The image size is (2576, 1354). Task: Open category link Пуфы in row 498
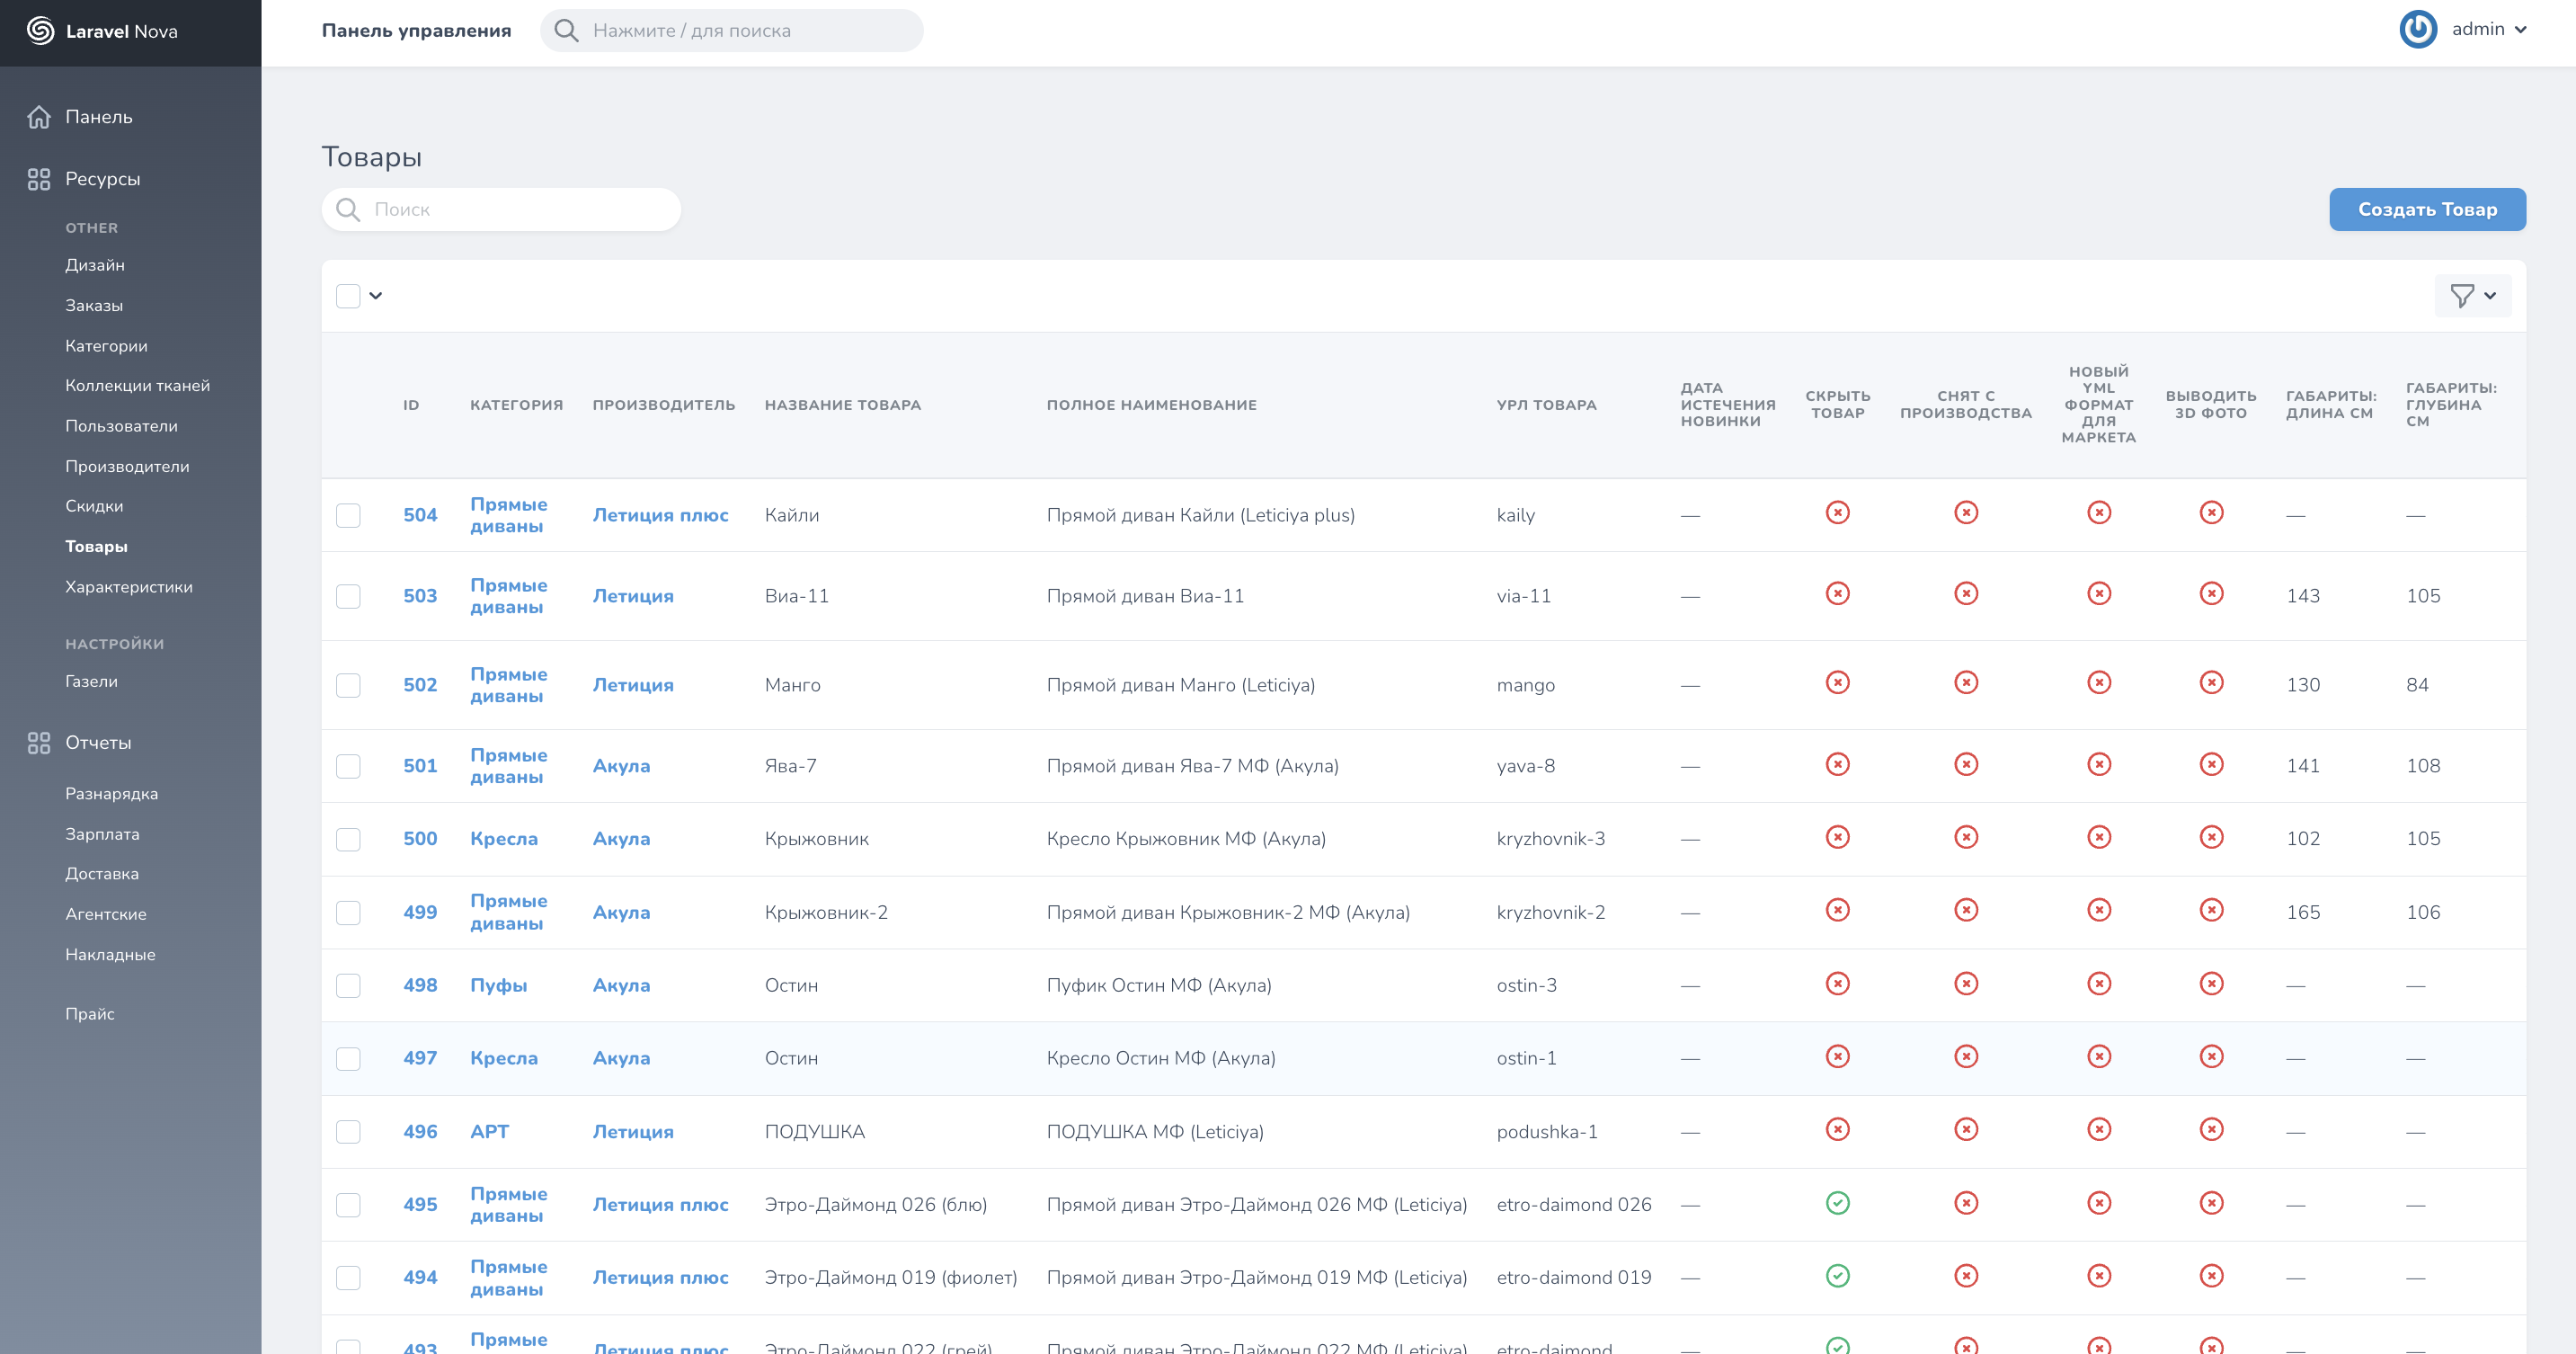[498, 986]
